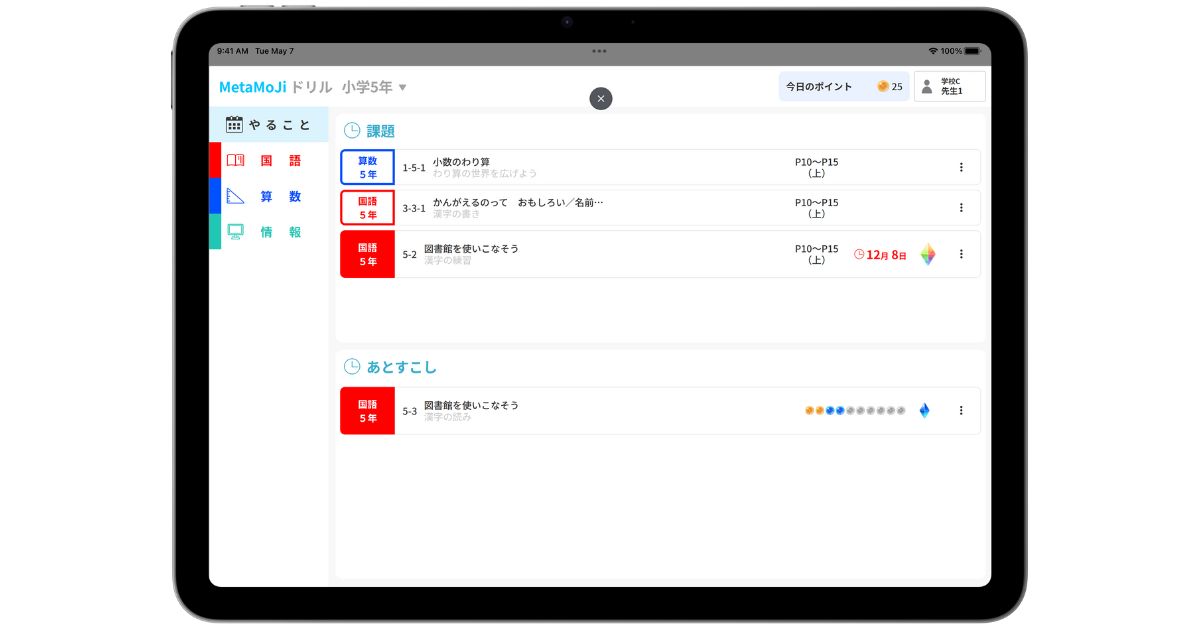Click the clock icon beside 課題 heading
Viewport: 1200px width, 630px height.
point(352,130)
